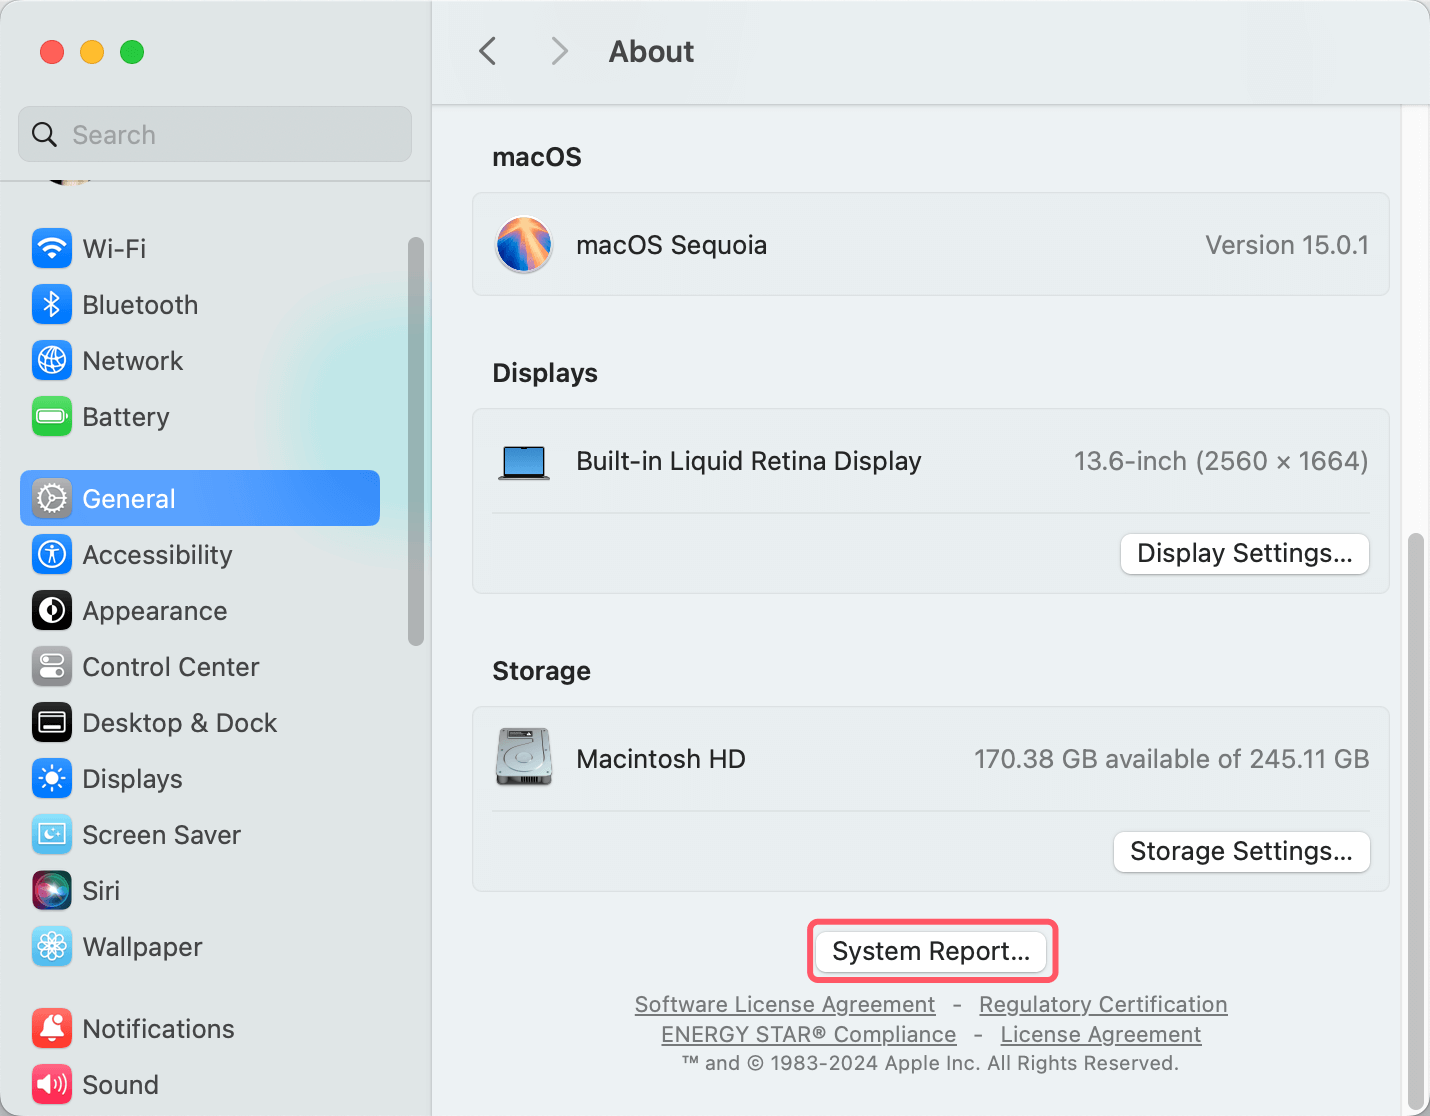Image resolution: width=1430 pixels, height=1116 pixels.
Task: Open Siri settings
Action: 101,891
